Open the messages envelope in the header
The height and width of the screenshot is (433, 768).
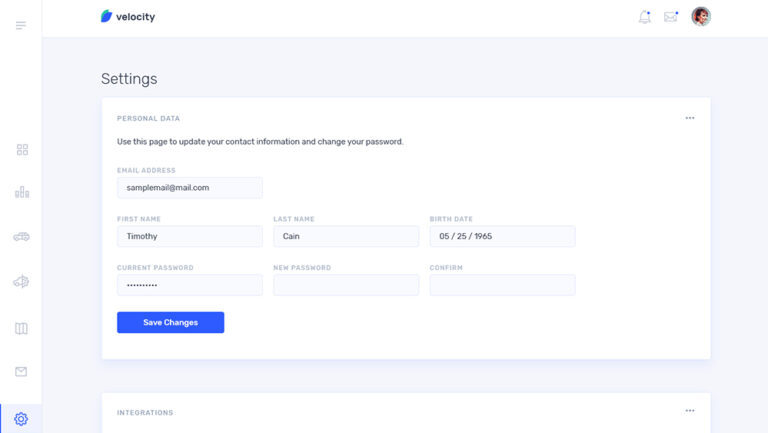pos(671,17)
